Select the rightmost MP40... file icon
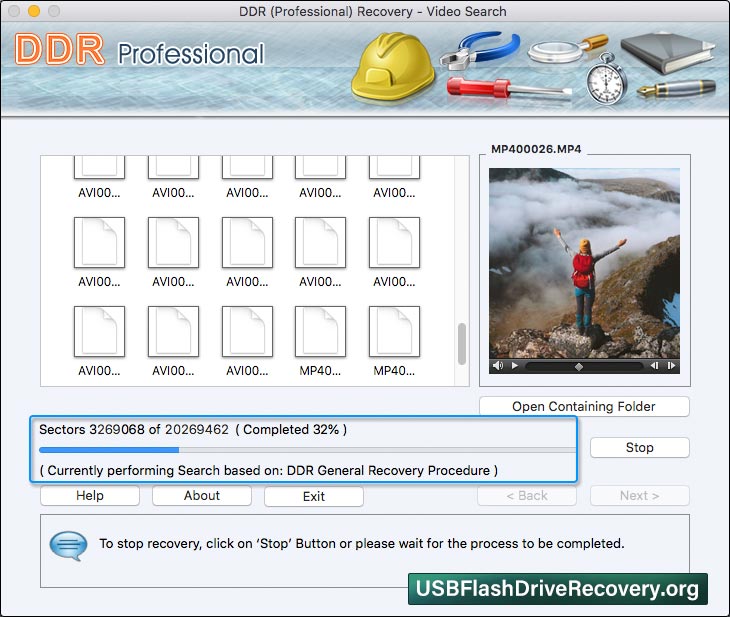Image resolution: width=730 pixels, height=617 pixels. pos(394,332)
